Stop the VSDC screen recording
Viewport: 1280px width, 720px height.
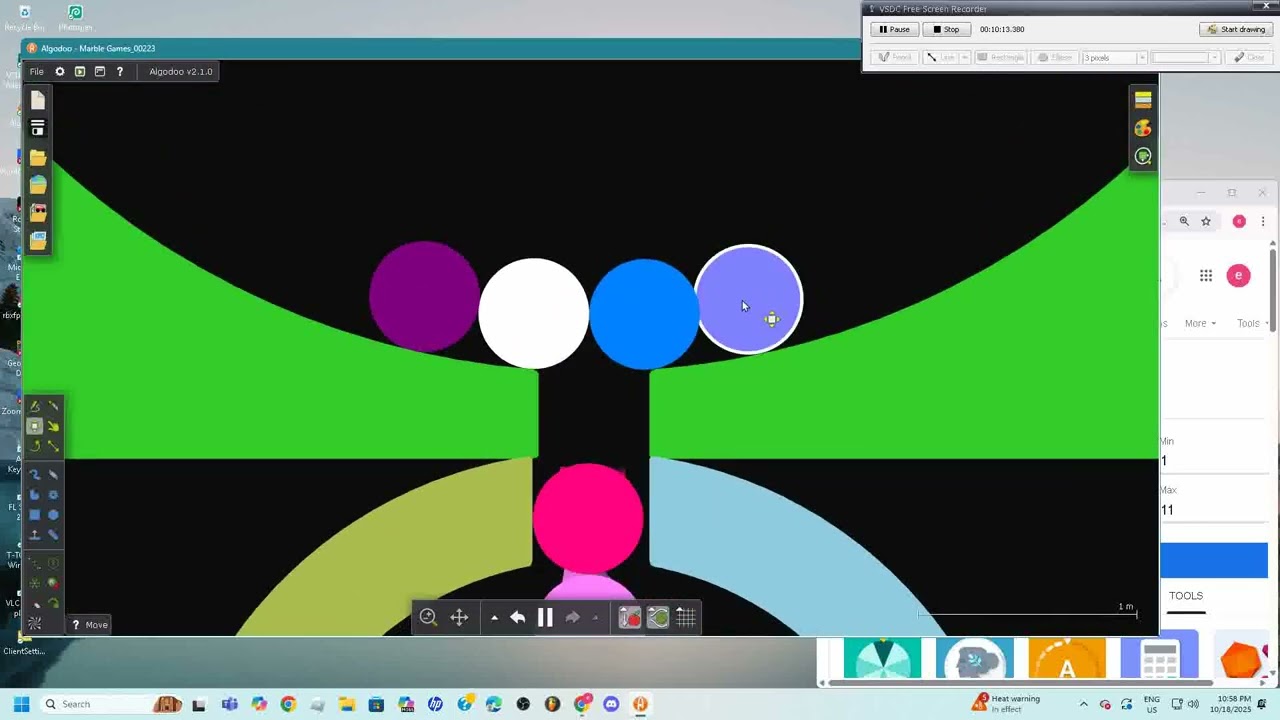[946, 29]
